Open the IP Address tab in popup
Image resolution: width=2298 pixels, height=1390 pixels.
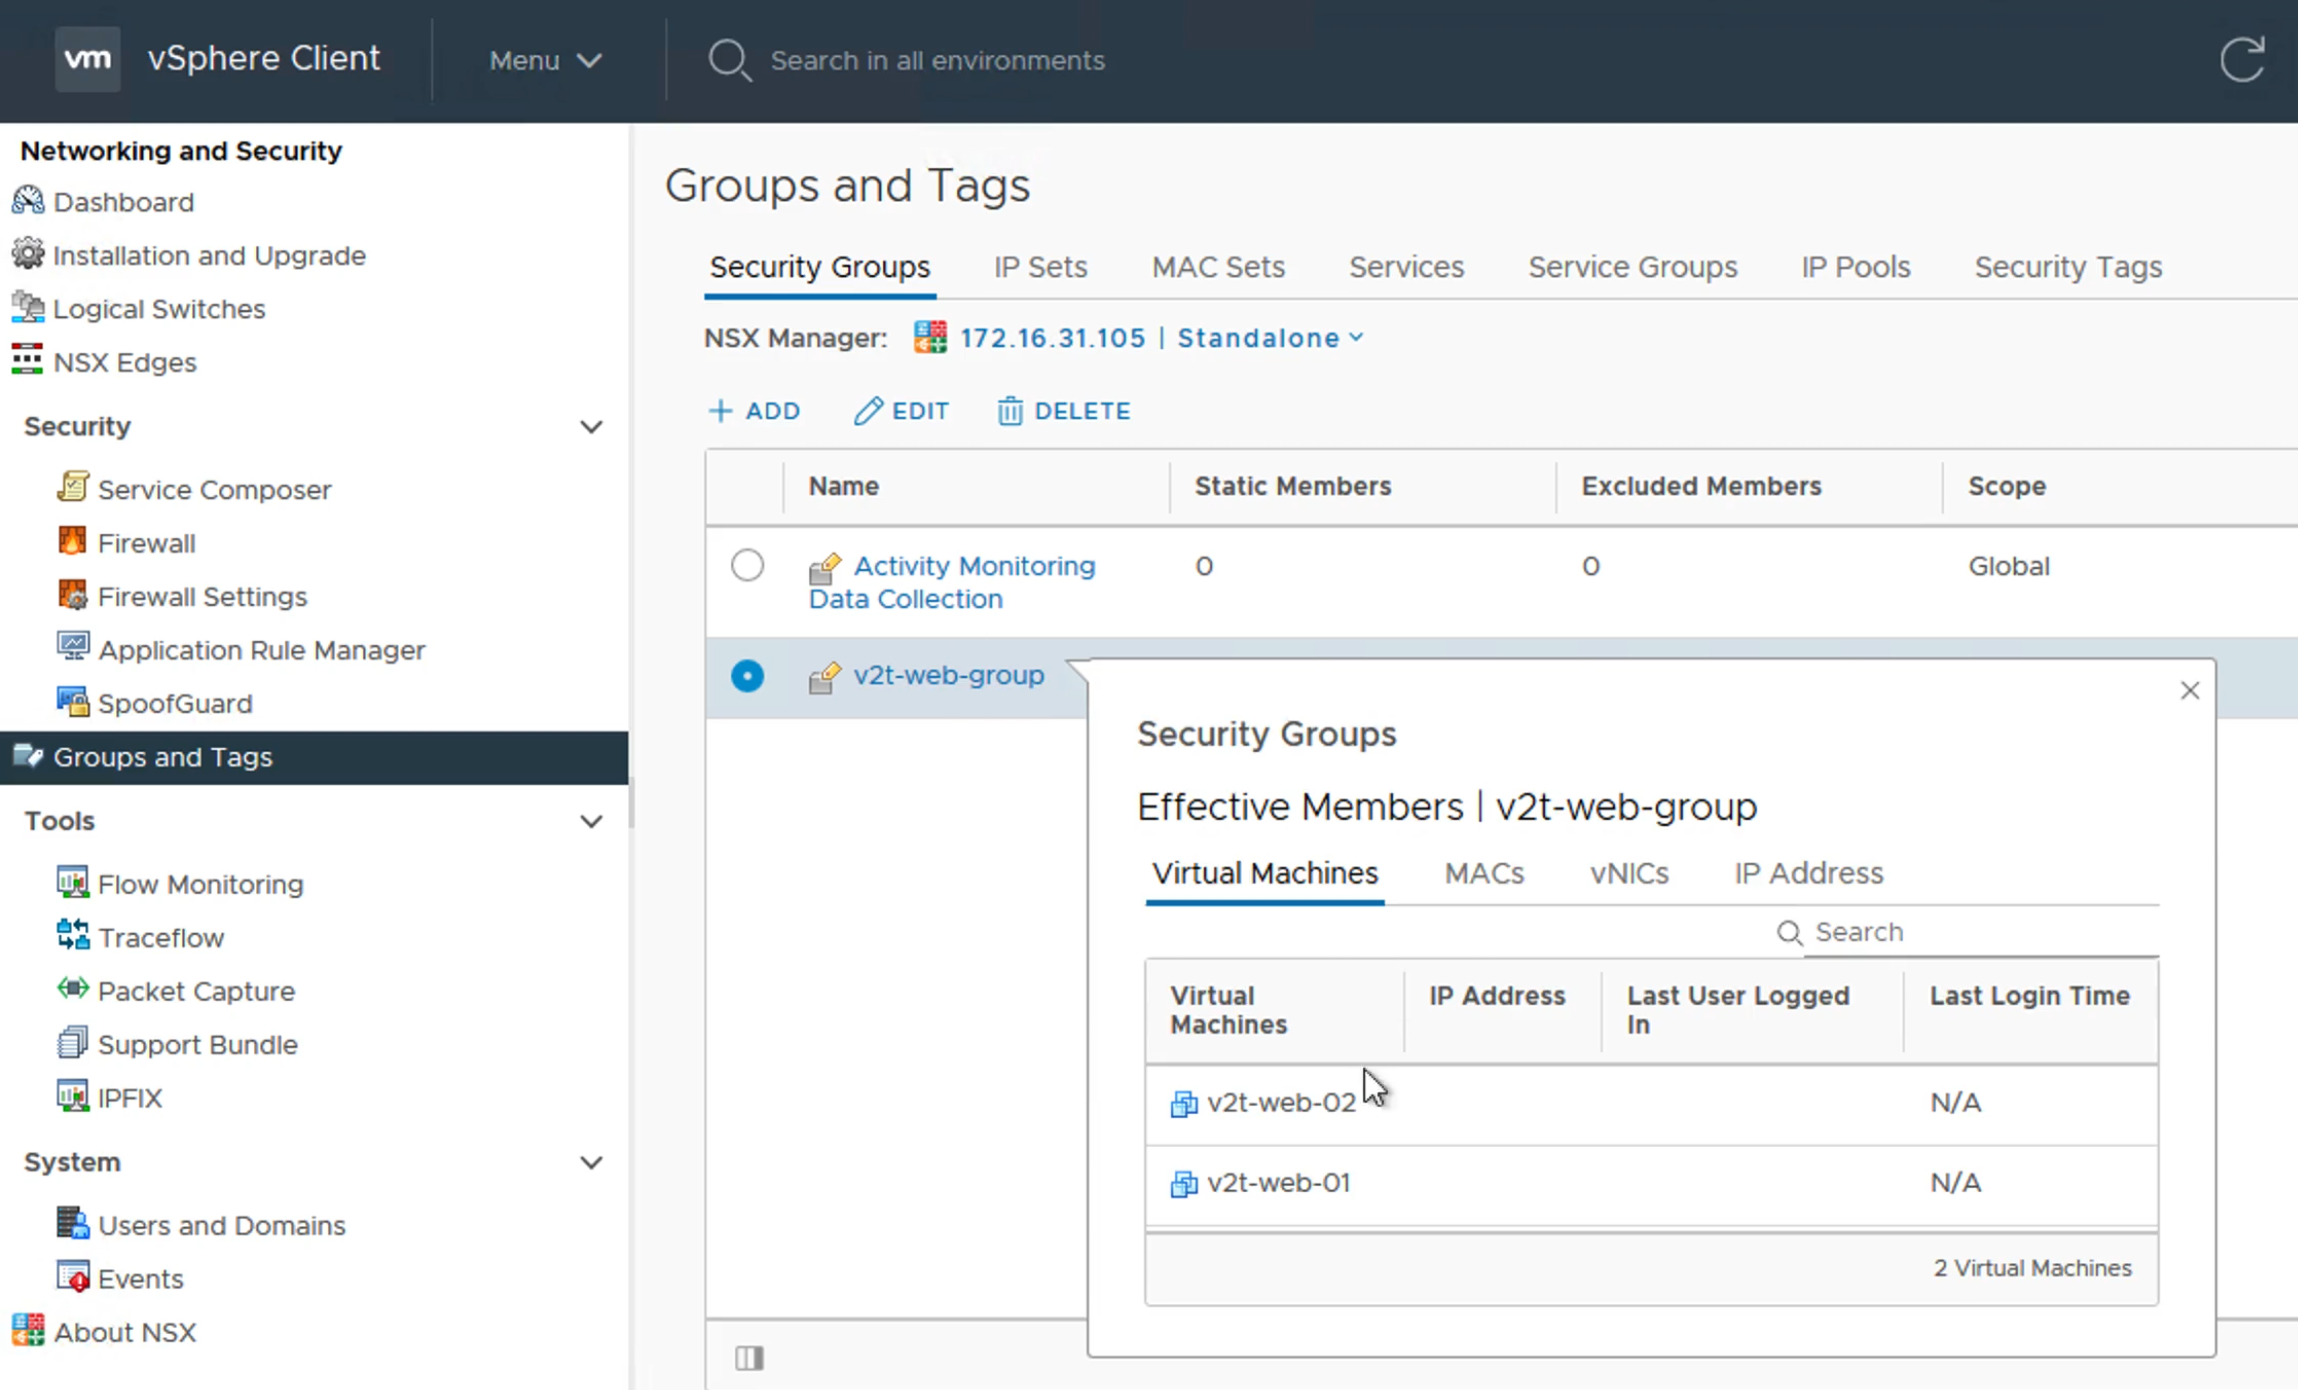[1808, 873]
